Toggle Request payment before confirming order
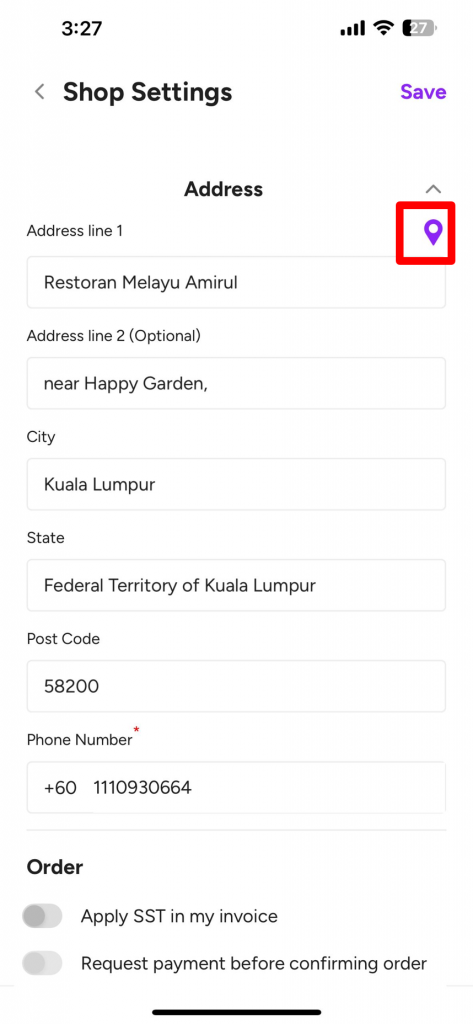The width and height of the screenshot is (473, 1024). 42,963
